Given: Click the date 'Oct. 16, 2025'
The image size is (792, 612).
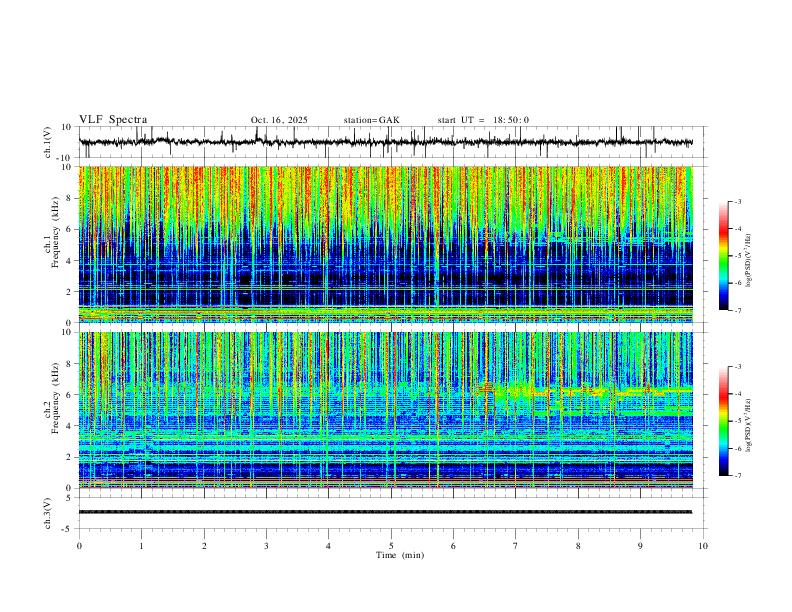Looking at the screenshot, I should (x=279, y=120).
